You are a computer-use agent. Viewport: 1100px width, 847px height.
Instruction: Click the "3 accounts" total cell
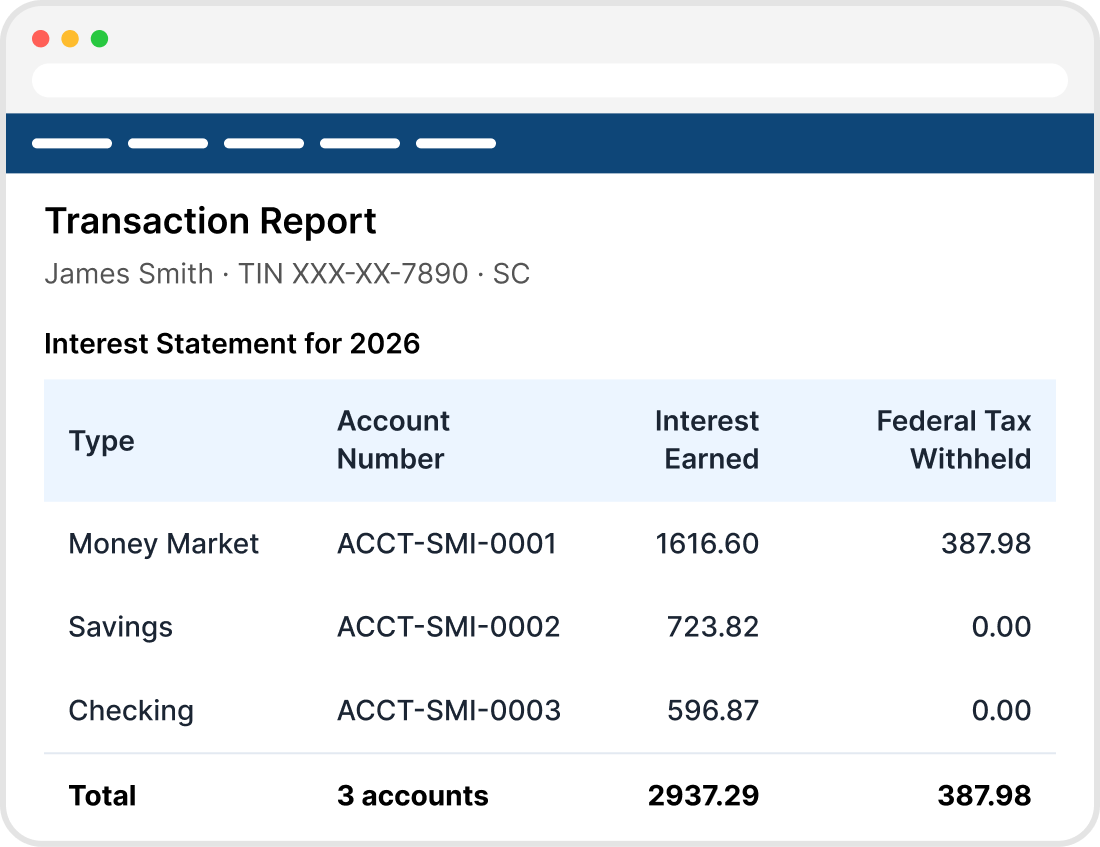pyautogui.click(x=412, y=796)
